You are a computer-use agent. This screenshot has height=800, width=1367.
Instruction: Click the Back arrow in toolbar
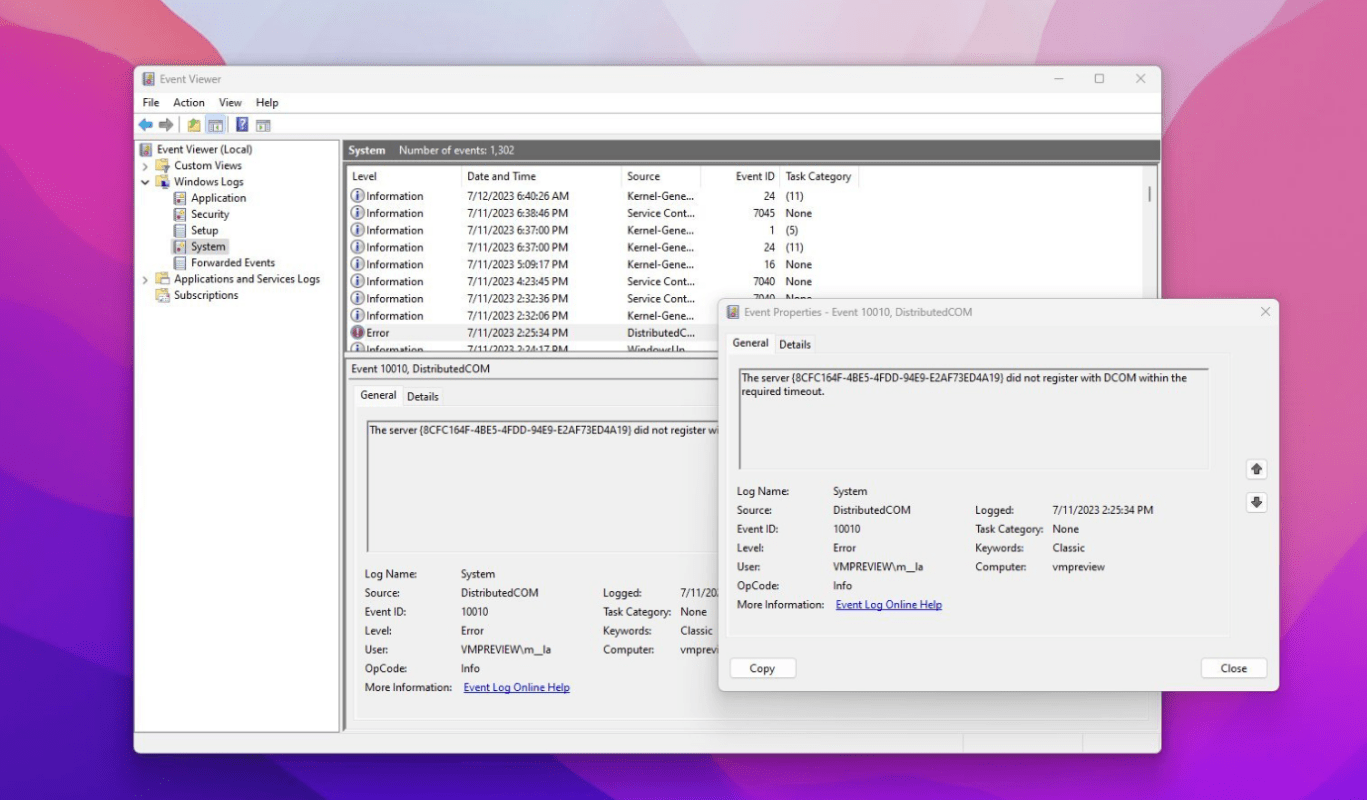146,125
